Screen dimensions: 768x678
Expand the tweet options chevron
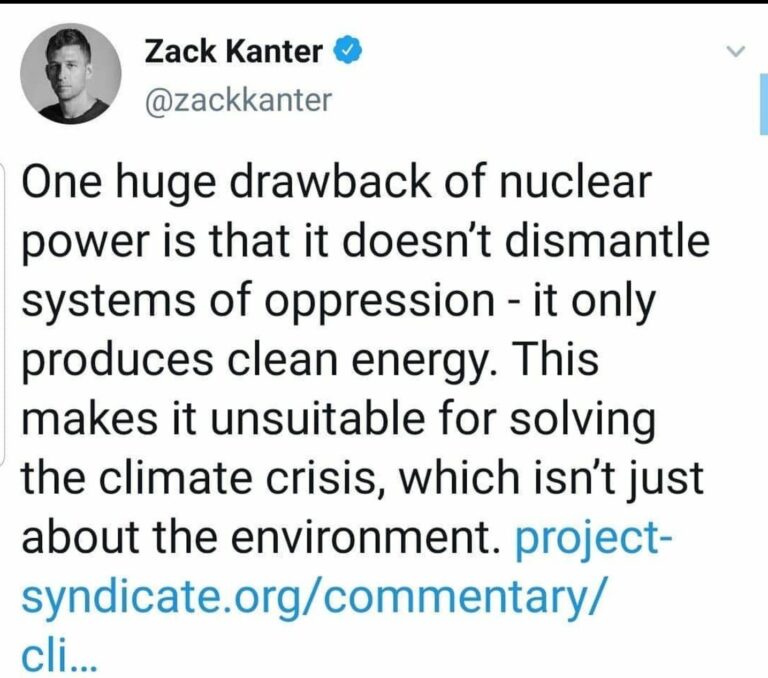(736, 50)
